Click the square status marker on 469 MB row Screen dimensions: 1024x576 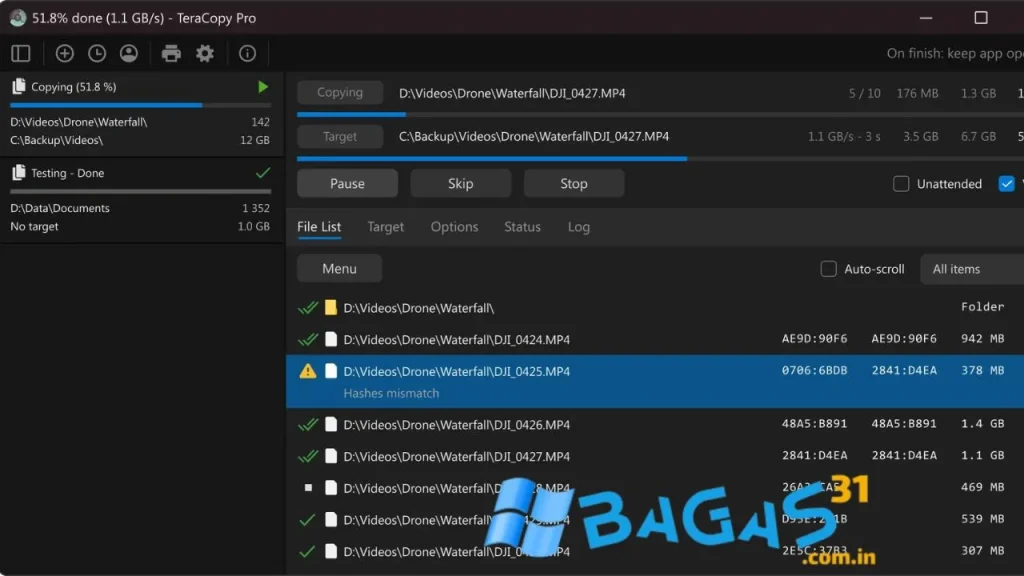click(x=308, y=487)
